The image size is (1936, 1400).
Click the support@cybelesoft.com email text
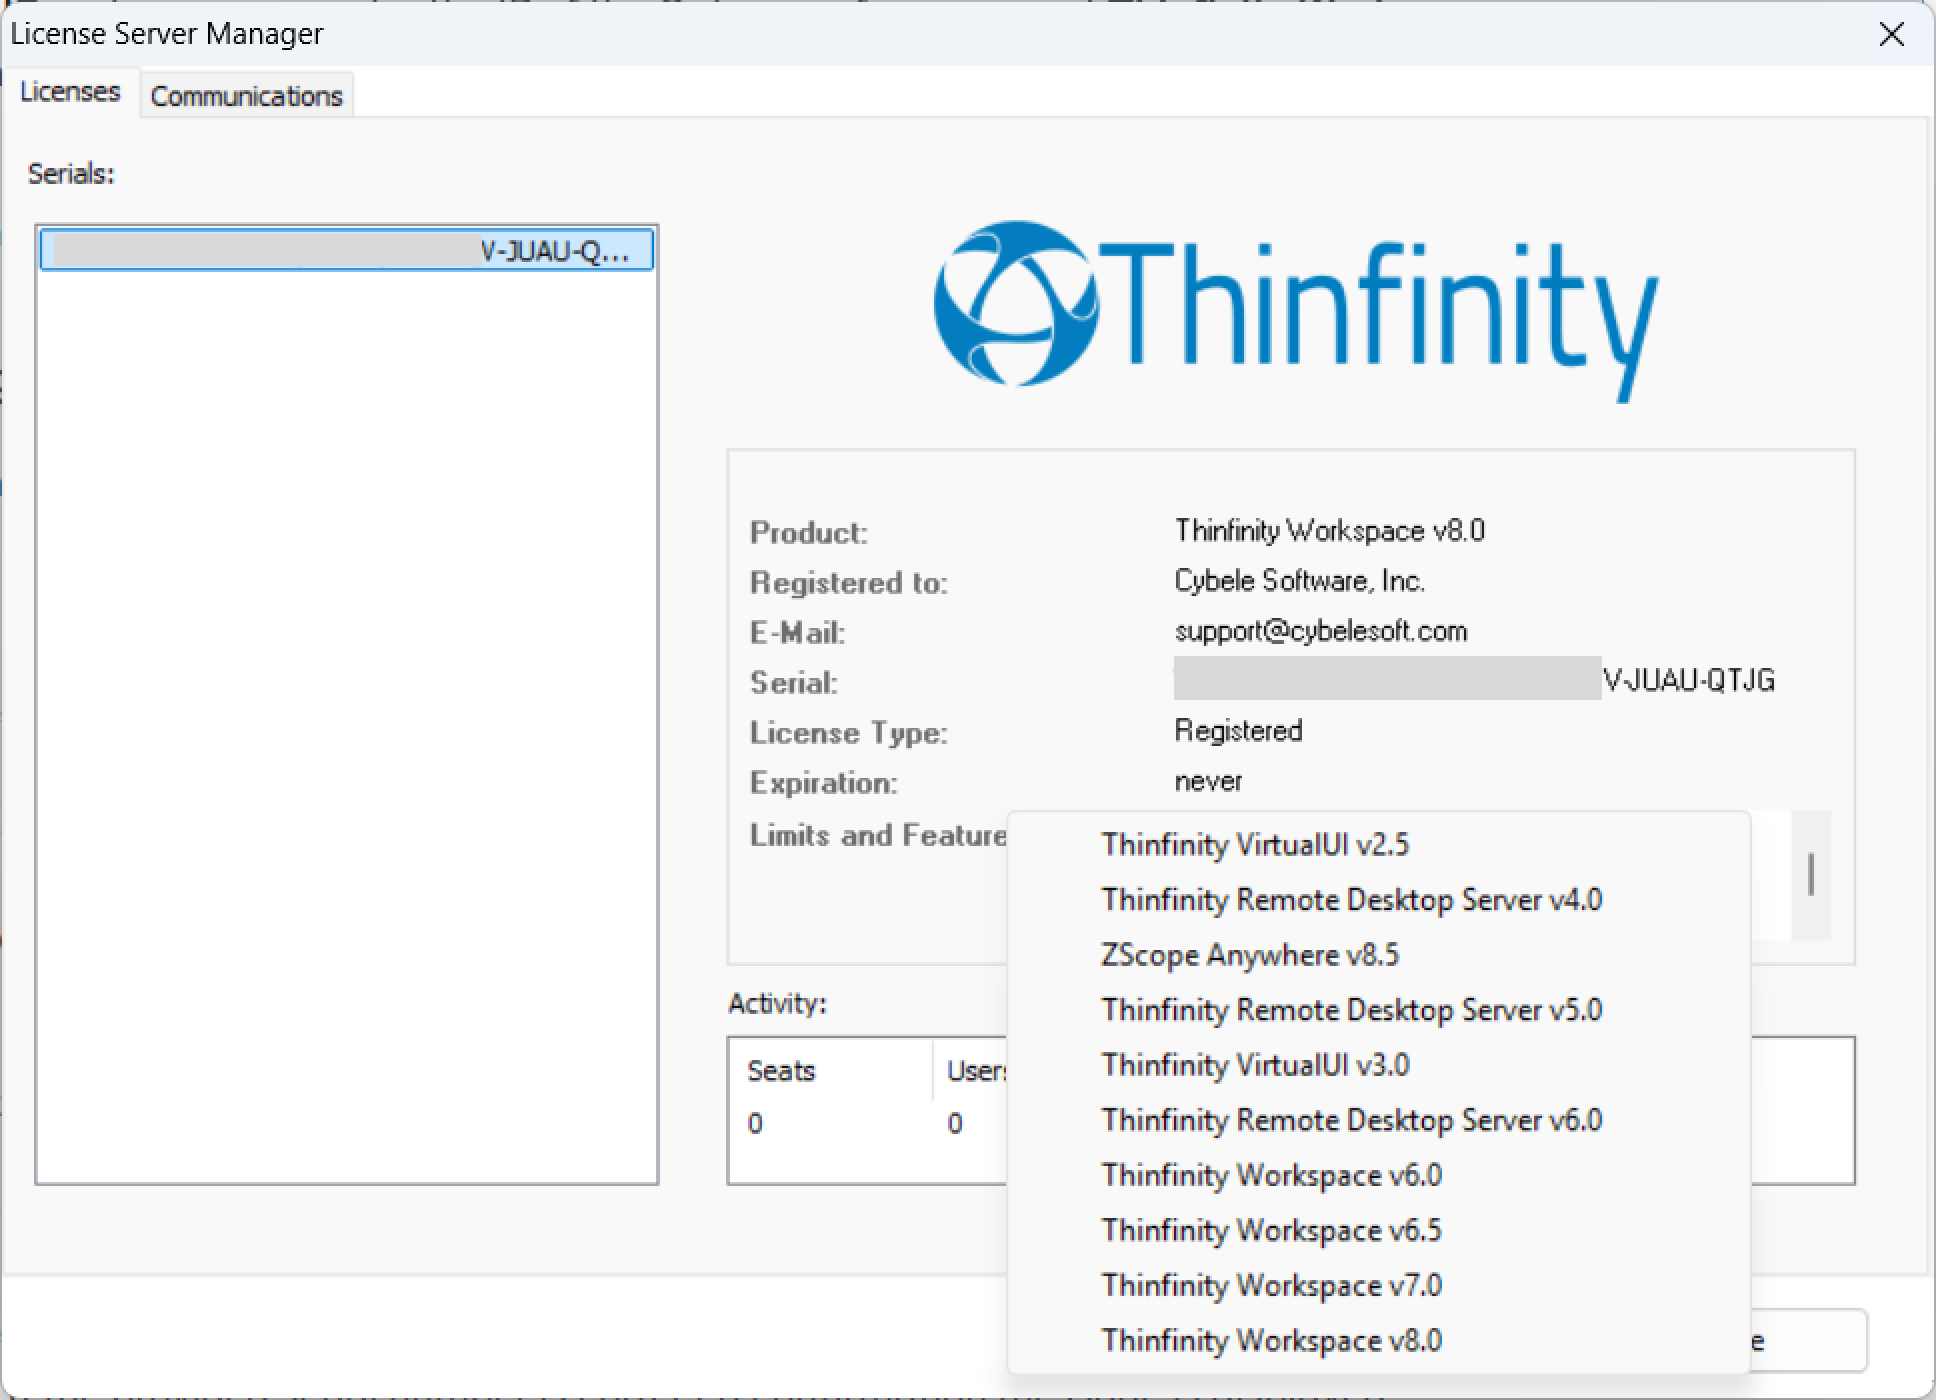pyautogui.click(x=1320, y=632)
